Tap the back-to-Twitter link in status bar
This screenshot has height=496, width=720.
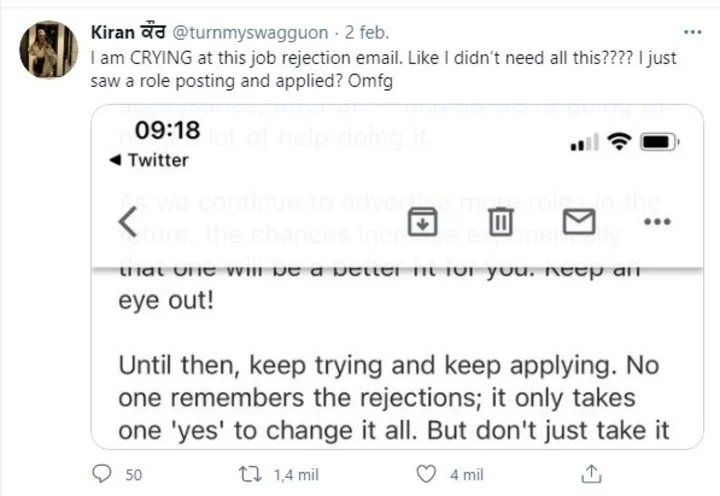(148, 160)
